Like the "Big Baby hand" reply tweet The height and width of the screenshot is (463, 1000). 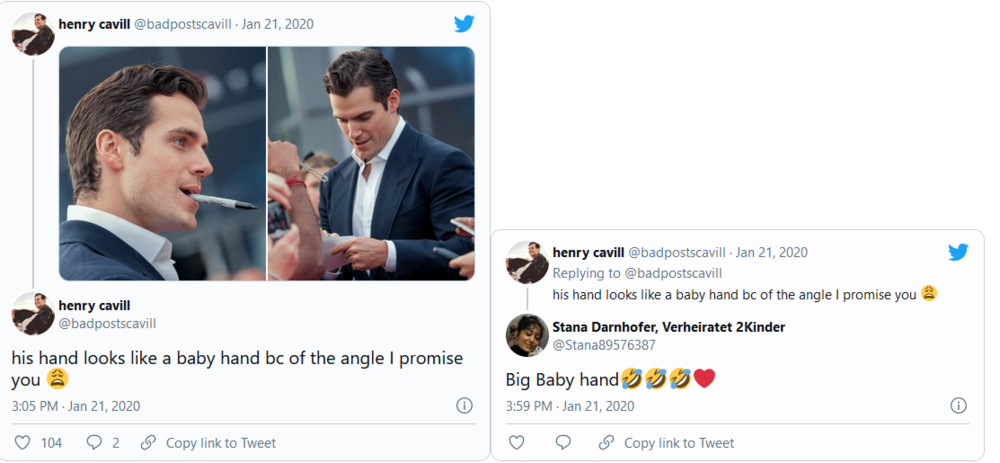click(516, 443)
